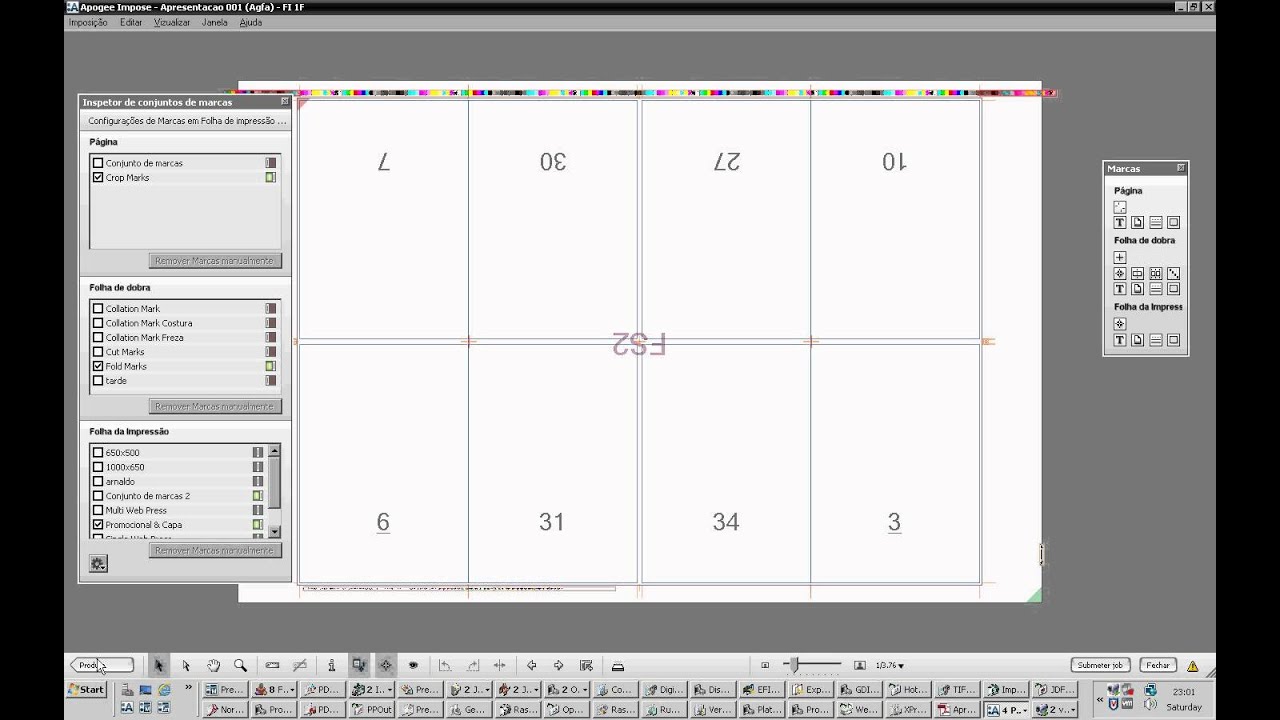The image size is (1280, 720).
Task: Uncheck the Promocional & Capa checkbox
Action: pyautogui.click(x=98, y=524)
